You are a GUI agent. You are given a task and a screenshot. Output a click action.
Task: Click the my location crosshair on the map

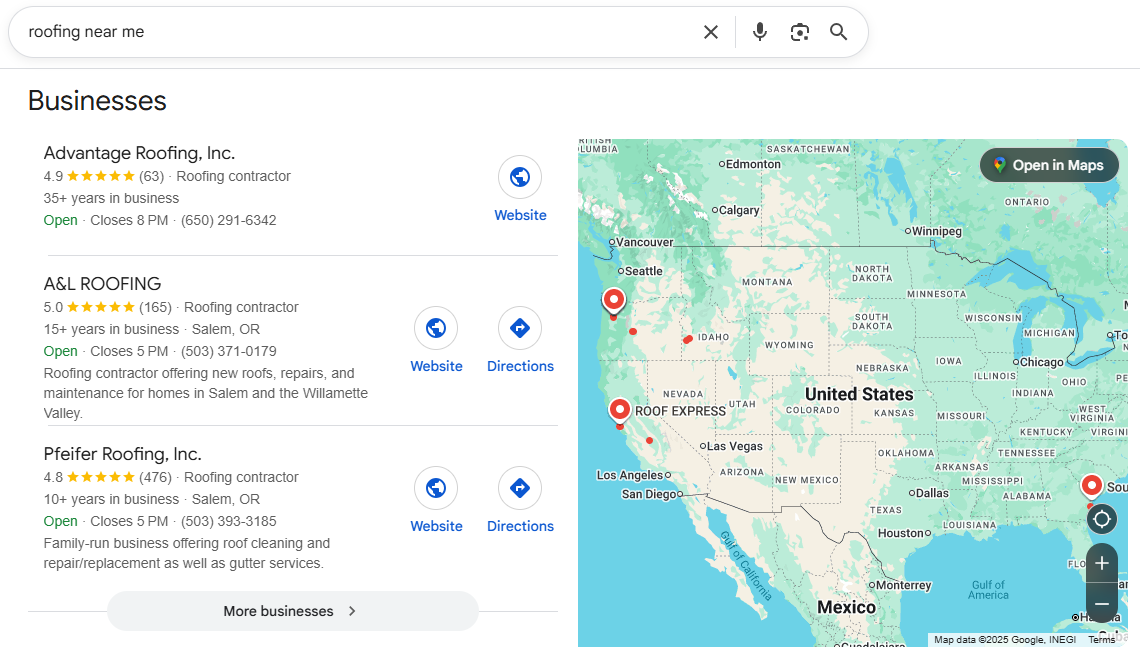[x=1101, y=518]
